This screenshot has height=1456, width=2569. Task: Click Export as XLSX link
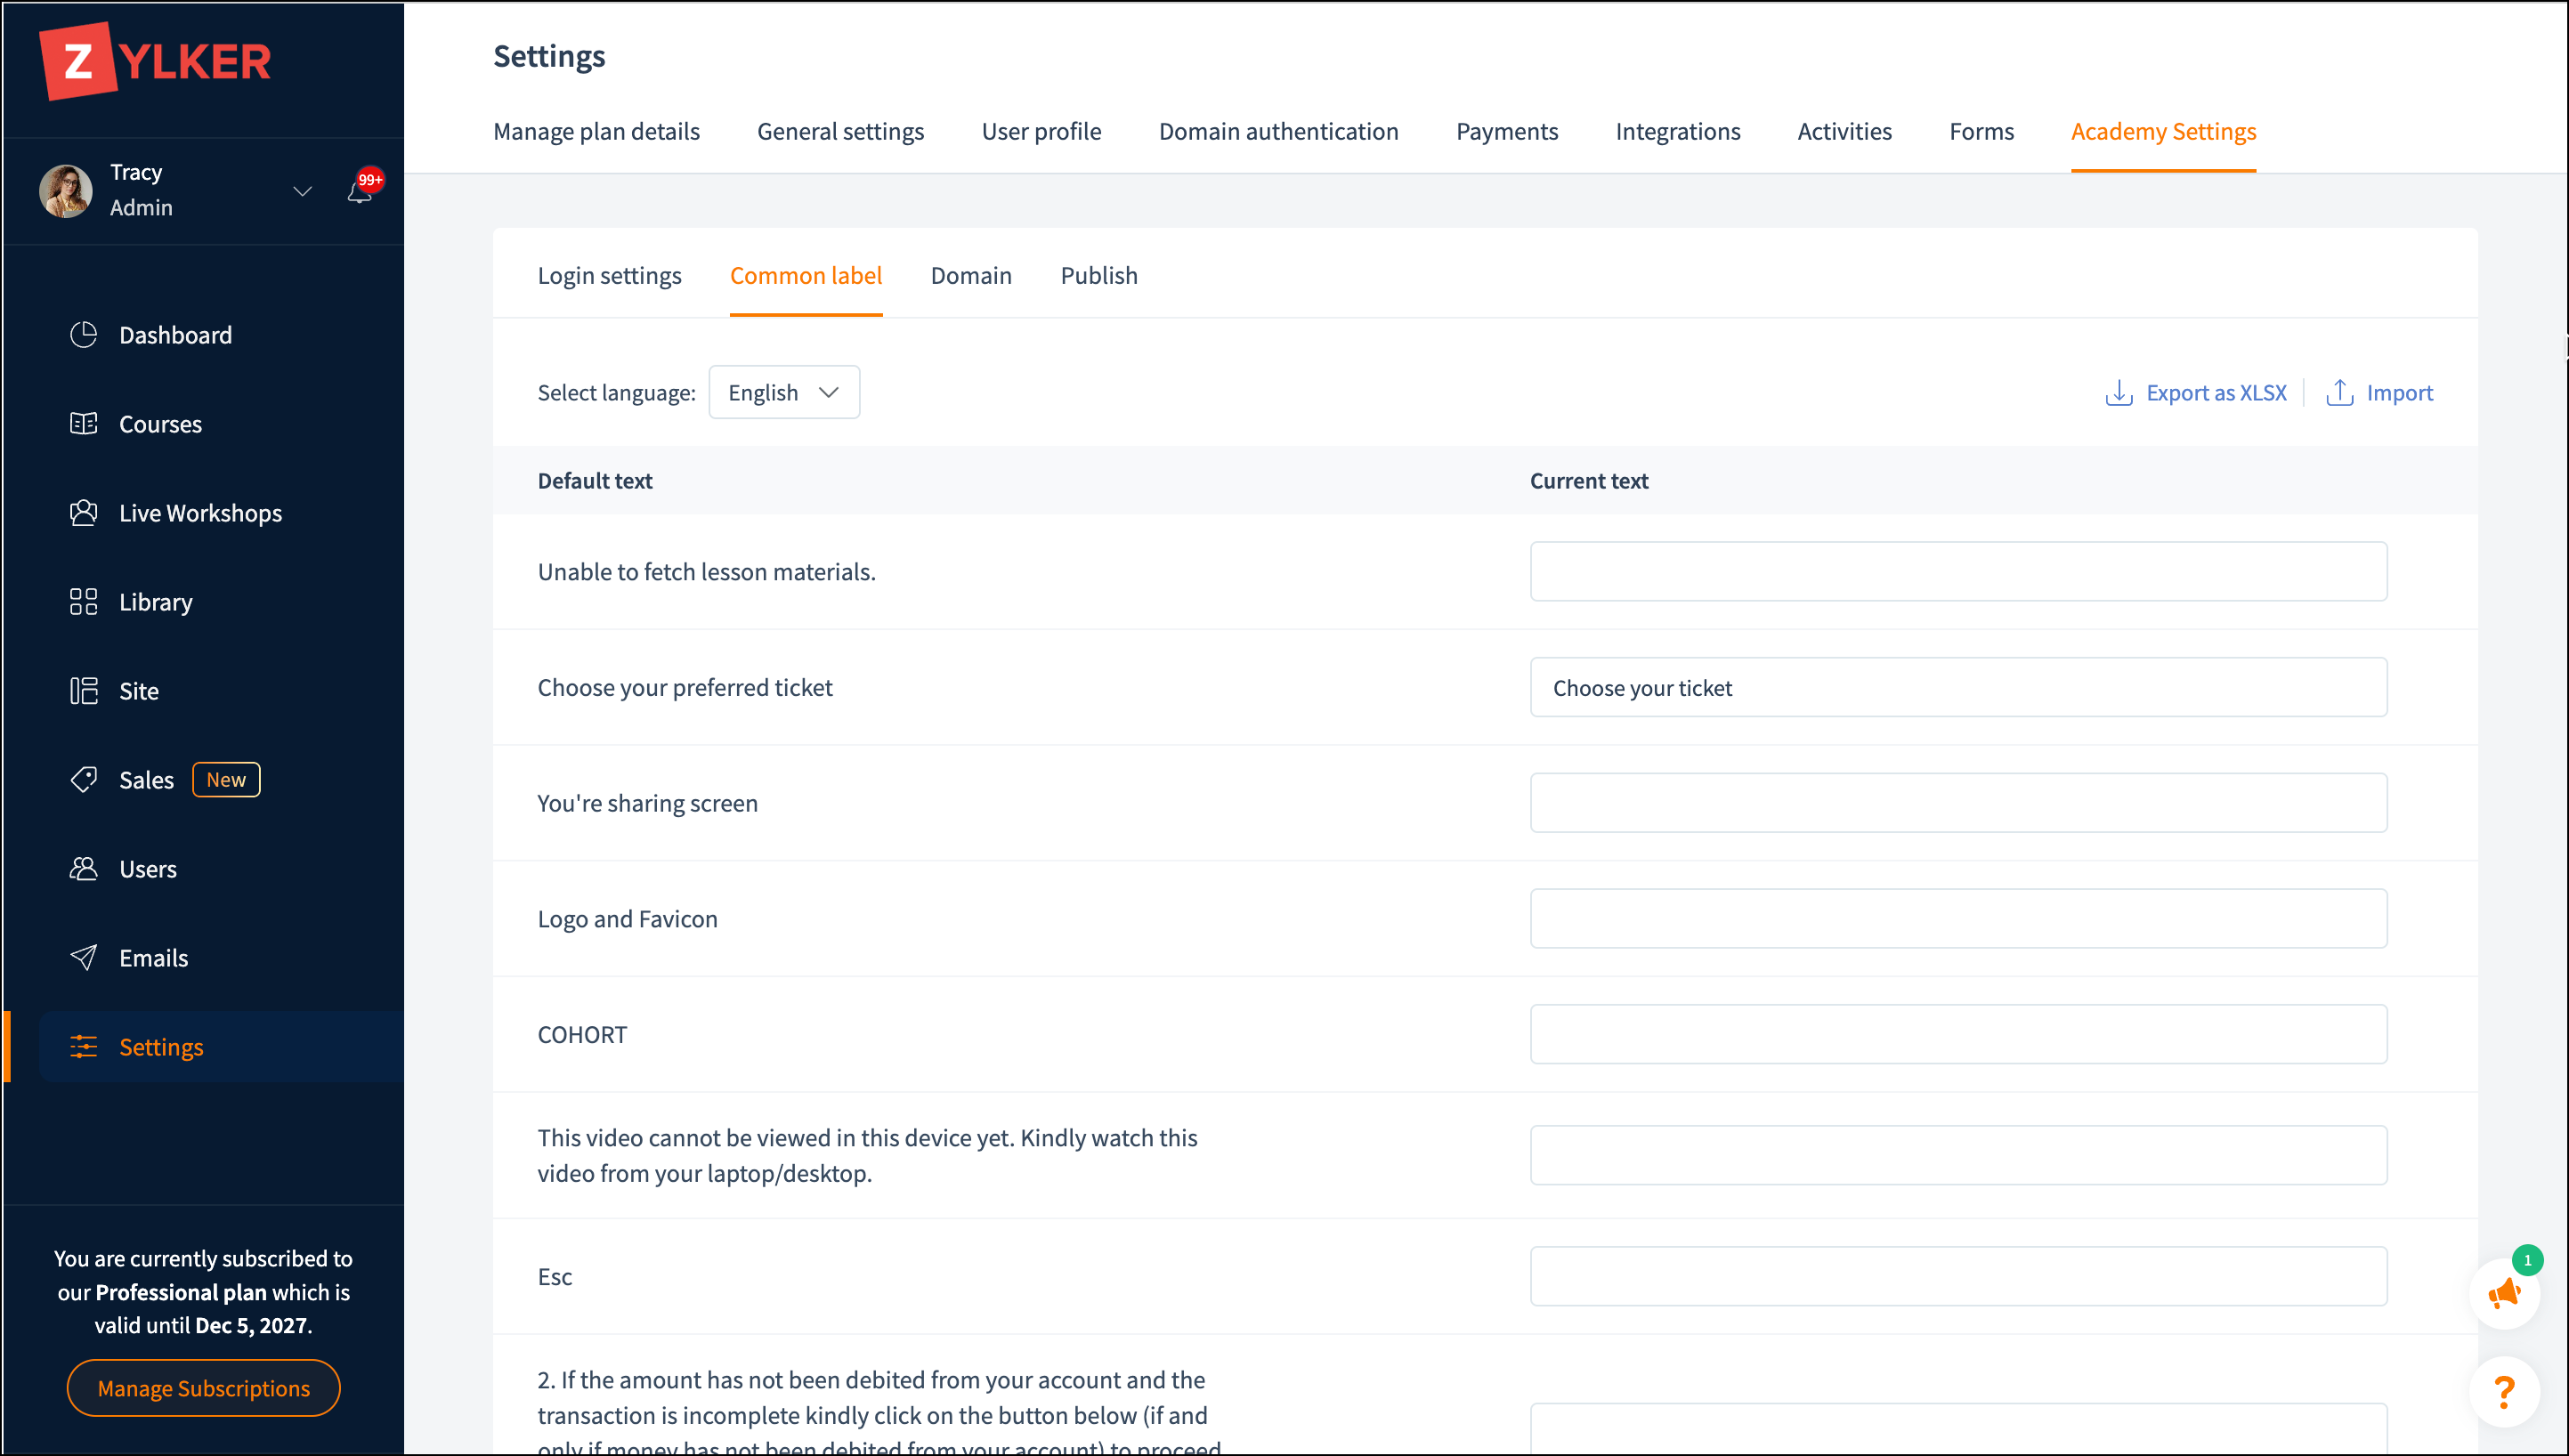pyautogui.click(x=2196, y=392)
